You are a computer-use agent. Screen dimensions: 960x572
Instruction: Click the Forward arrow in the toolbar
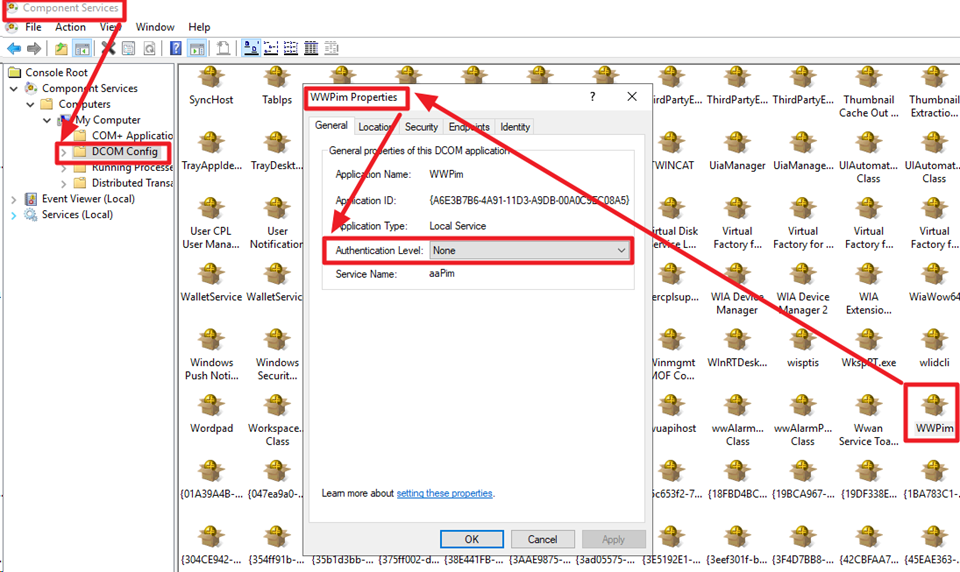(x=34, y=48)
